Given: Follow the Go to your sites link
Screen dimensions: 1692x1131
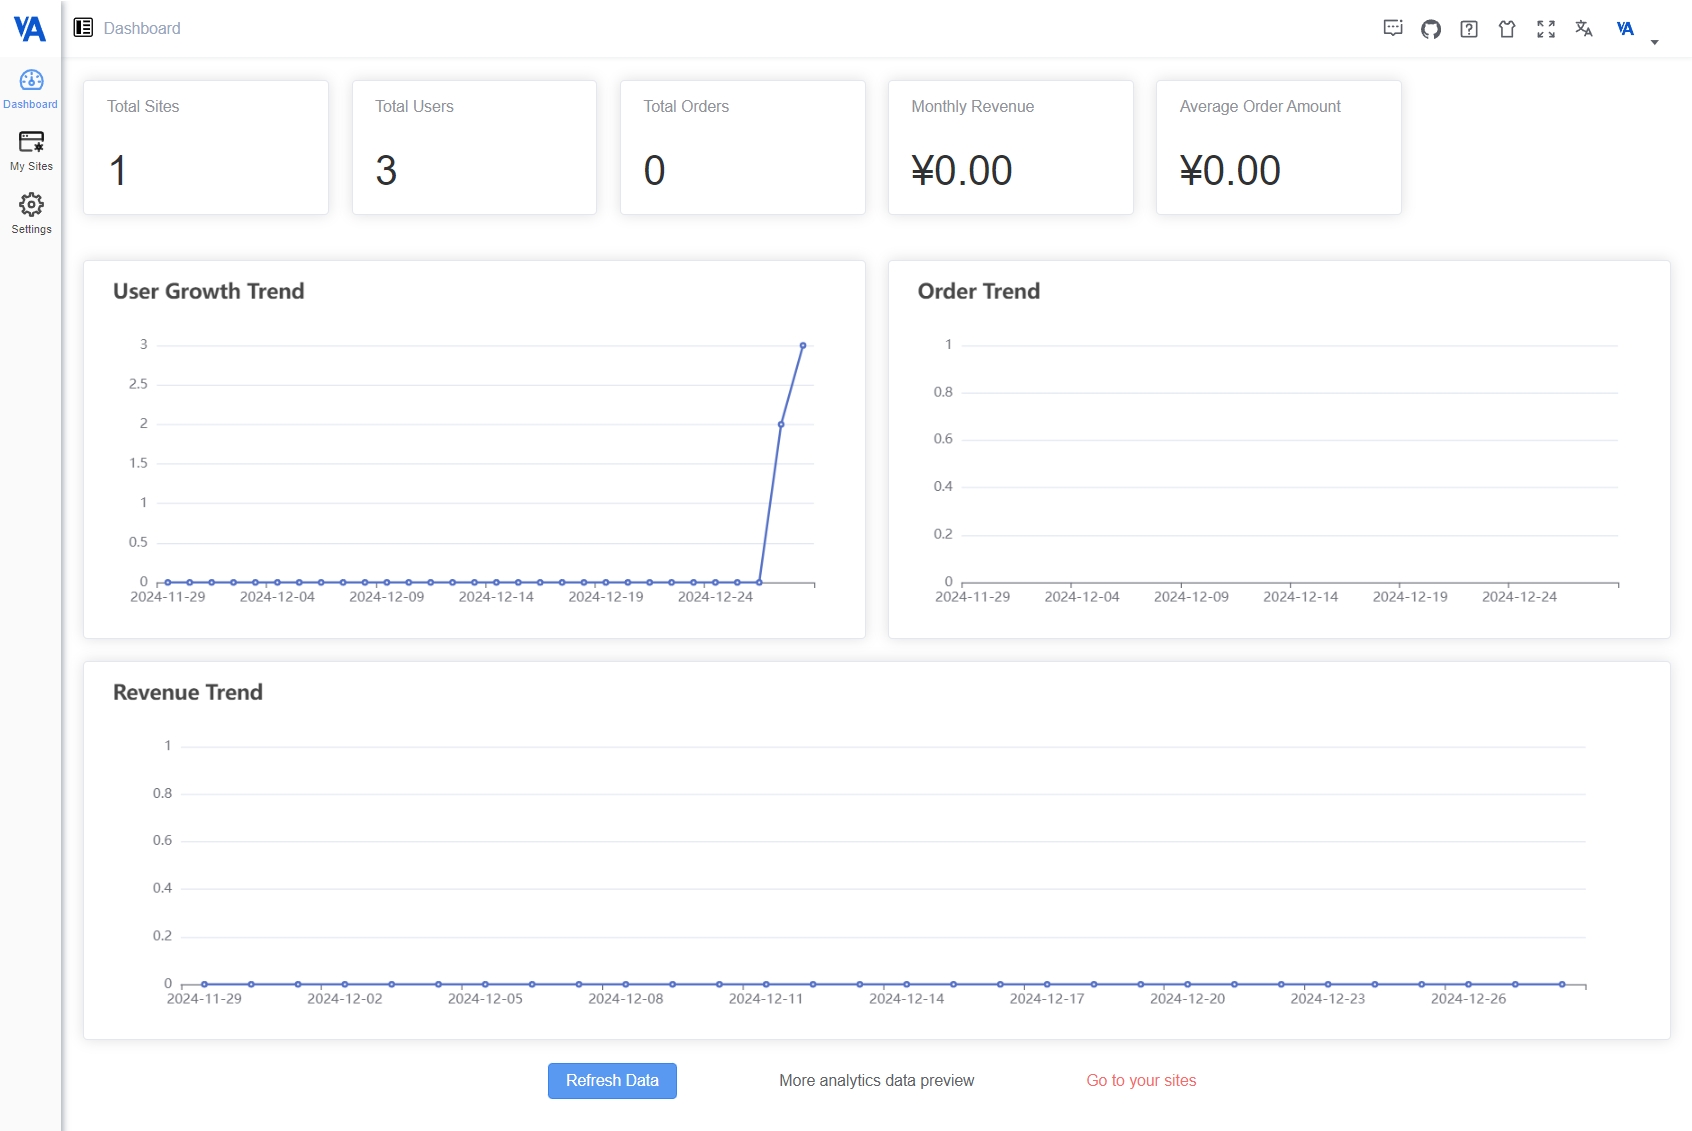Looking at the screenshot, I should pos(1139,1081).
